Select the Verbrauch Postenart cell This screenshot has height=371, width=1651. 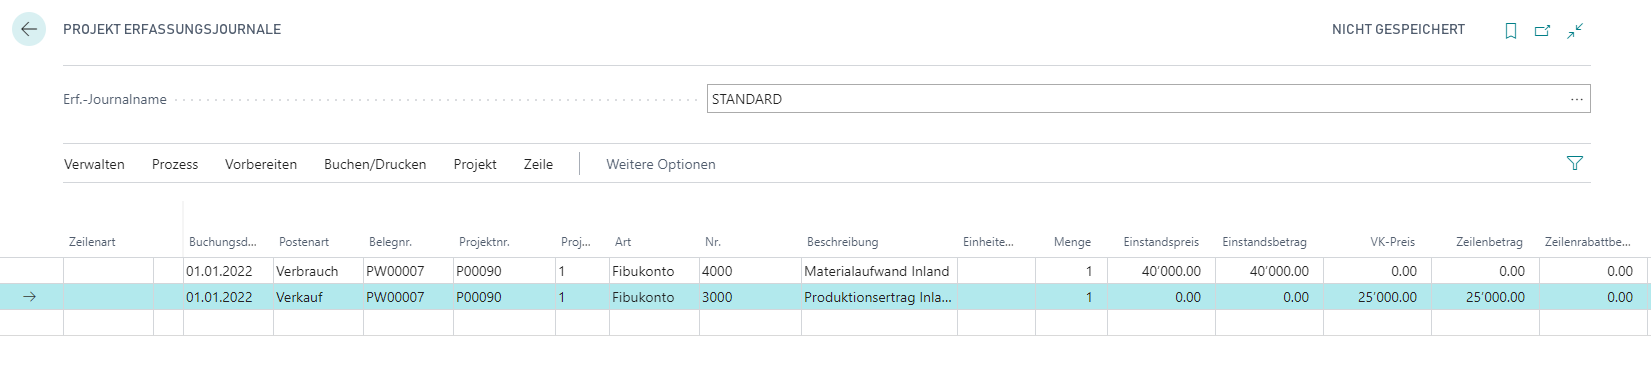[x=318, y=271]
